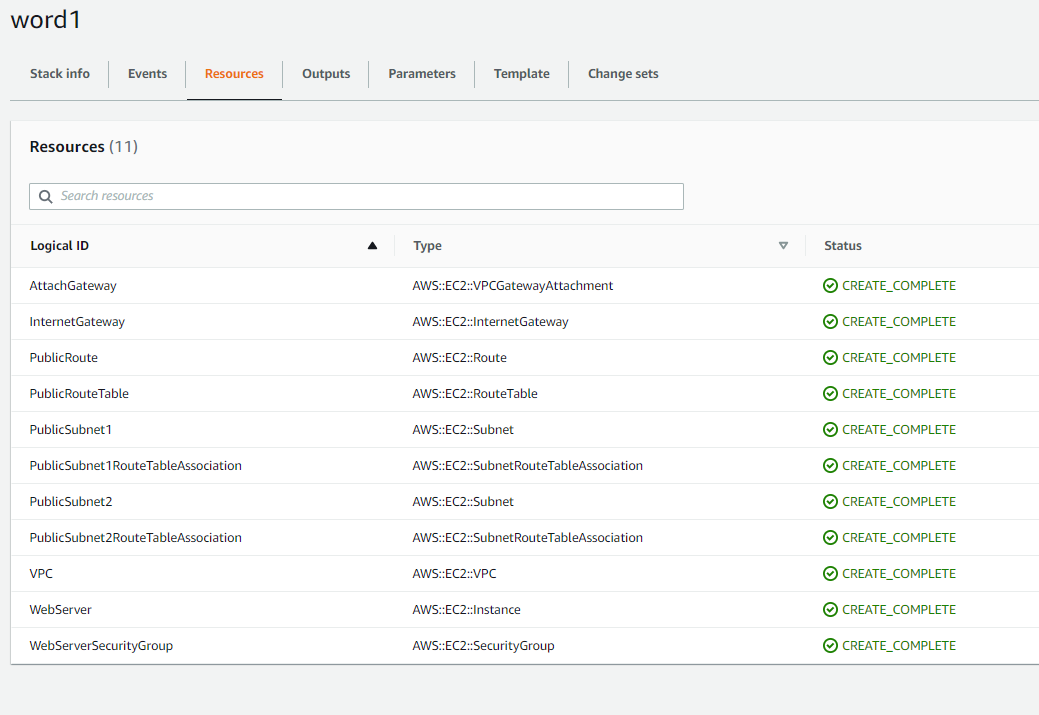Viewport: 1039px width, 715px height.
Task: Open the Change sets tab
Action: pyautogui.click(x=623, y=74)
